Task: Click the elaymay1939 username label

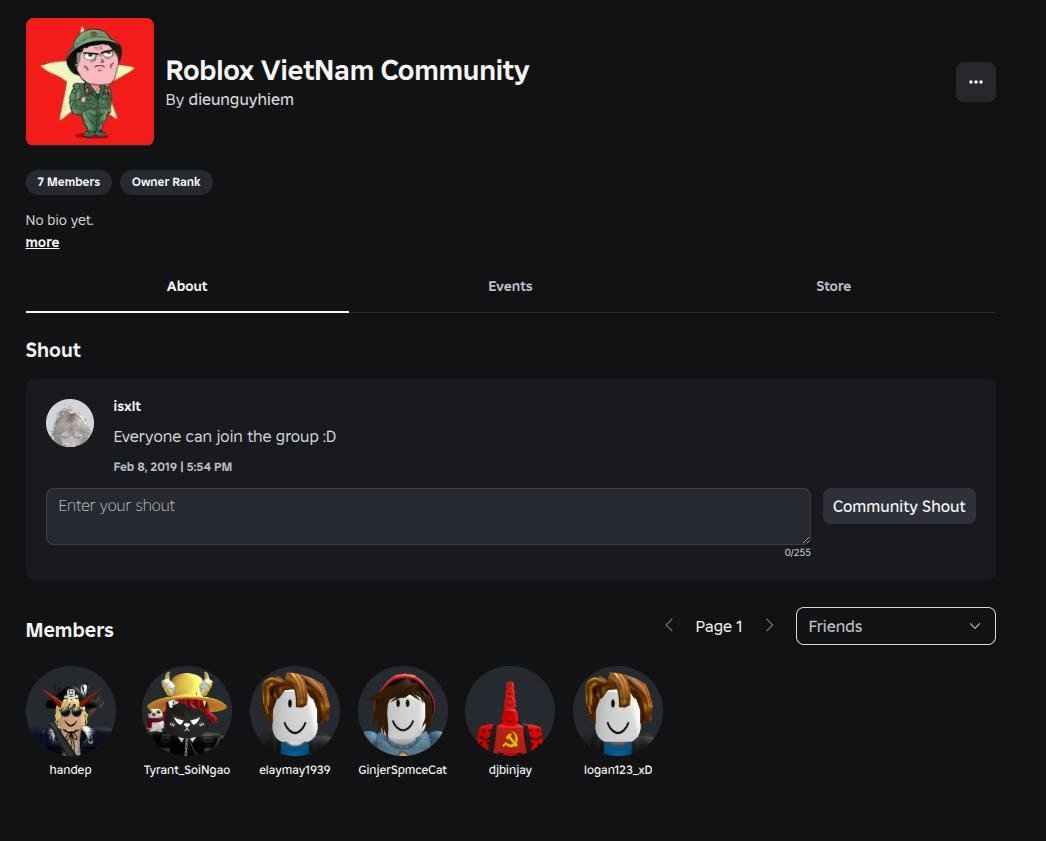Action: (295, 770)
